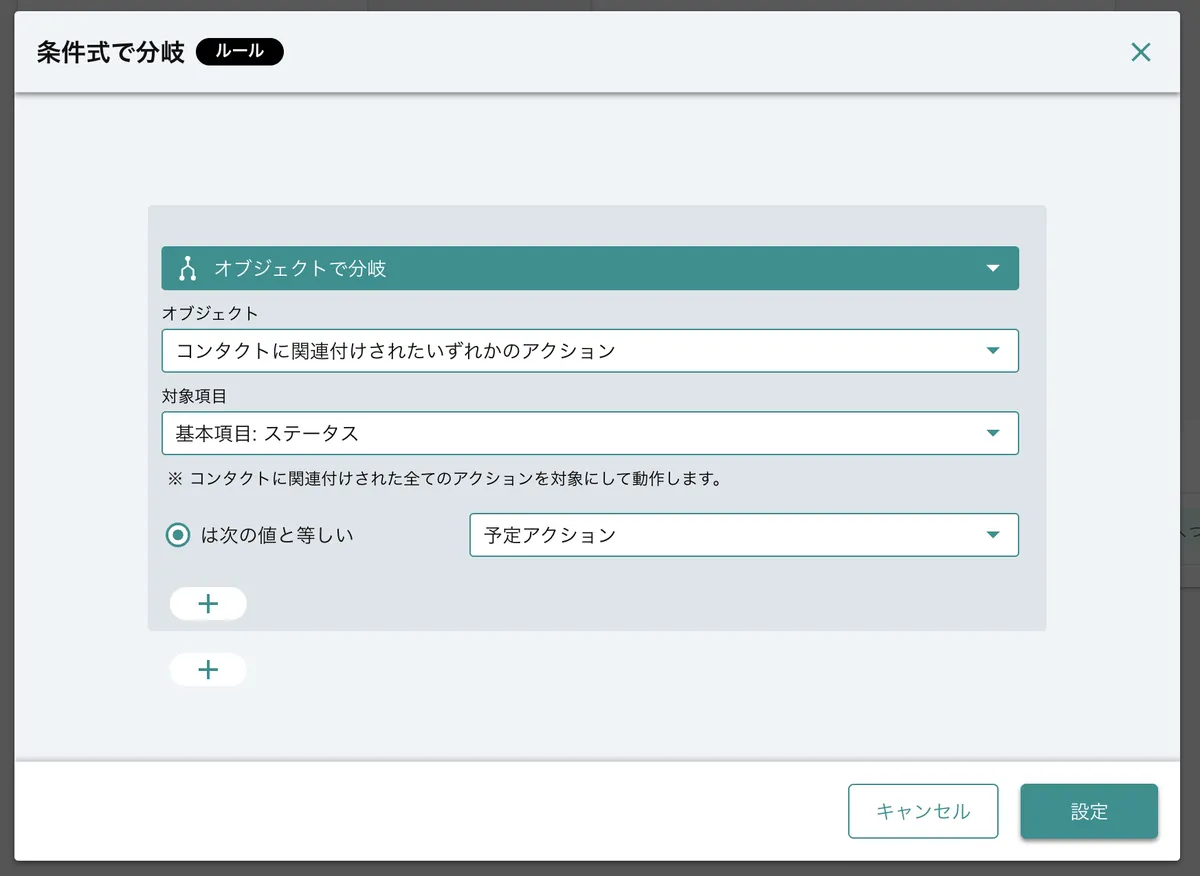This screenshot has height=876, width=1200.
Task: Open the オブジェクトで分岐 branch type dropdown
Action: 590,269
